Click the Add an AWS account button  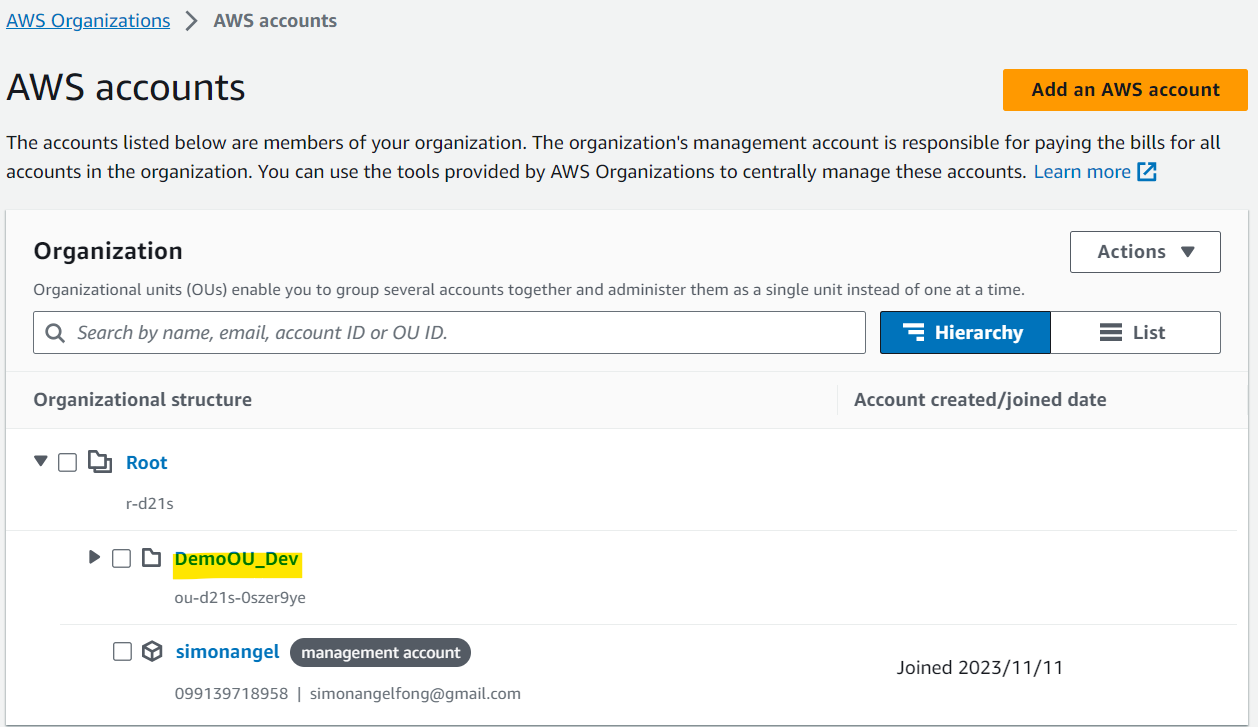click(x=1125, y=90)
